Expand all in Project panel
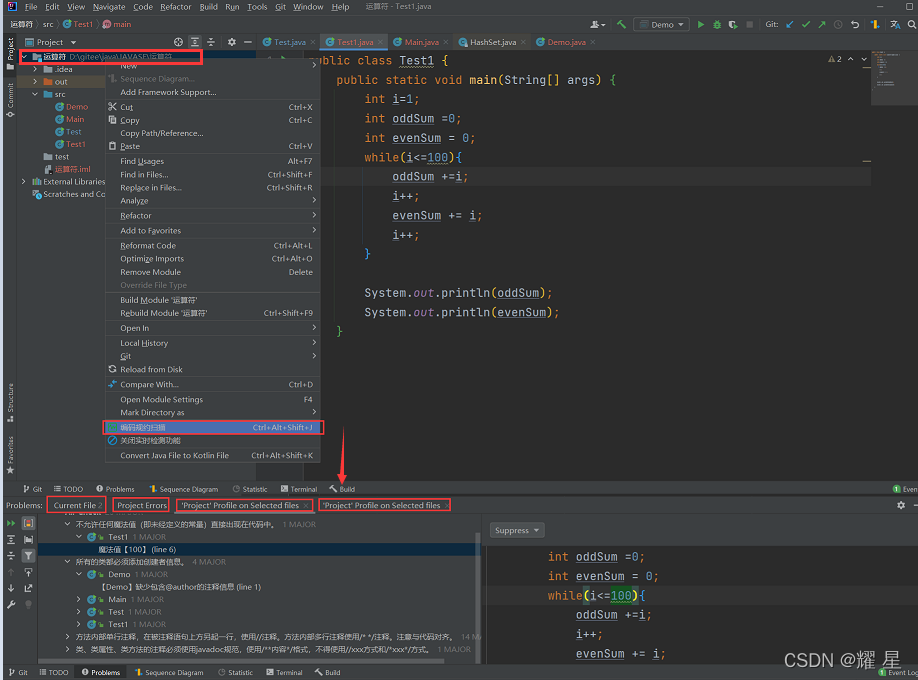 [195, 42]
